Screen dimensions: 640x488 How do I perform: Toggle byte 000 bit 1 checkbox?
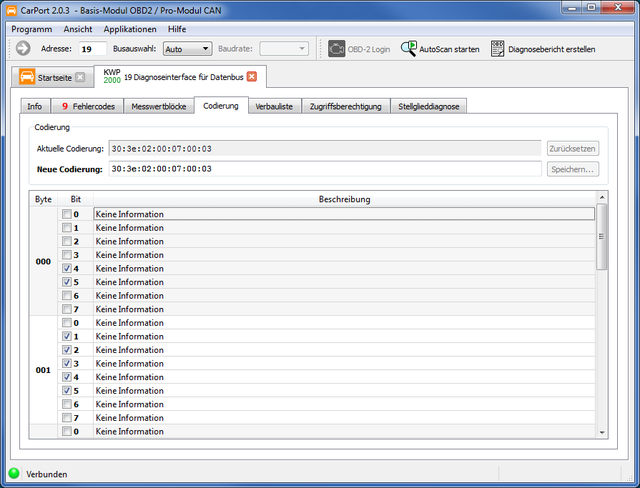point(67,228)
